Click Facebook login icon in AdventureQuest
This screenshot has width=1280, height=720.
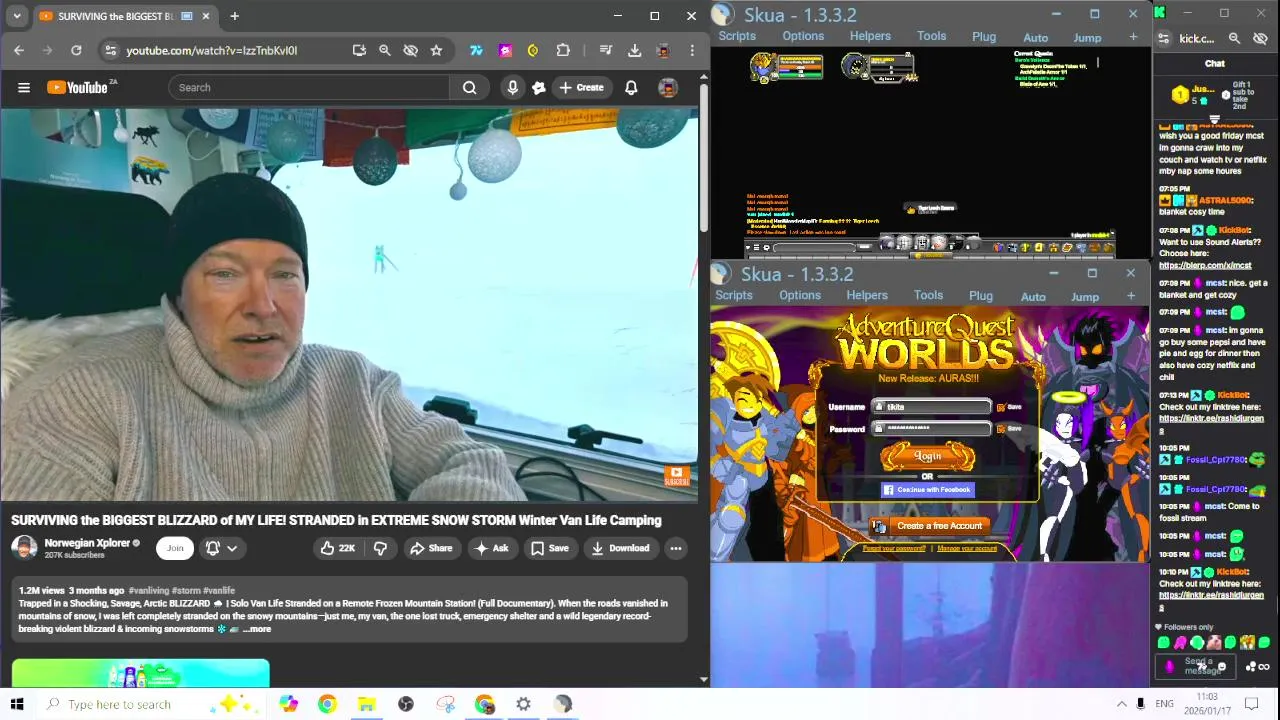click(888, 490)
